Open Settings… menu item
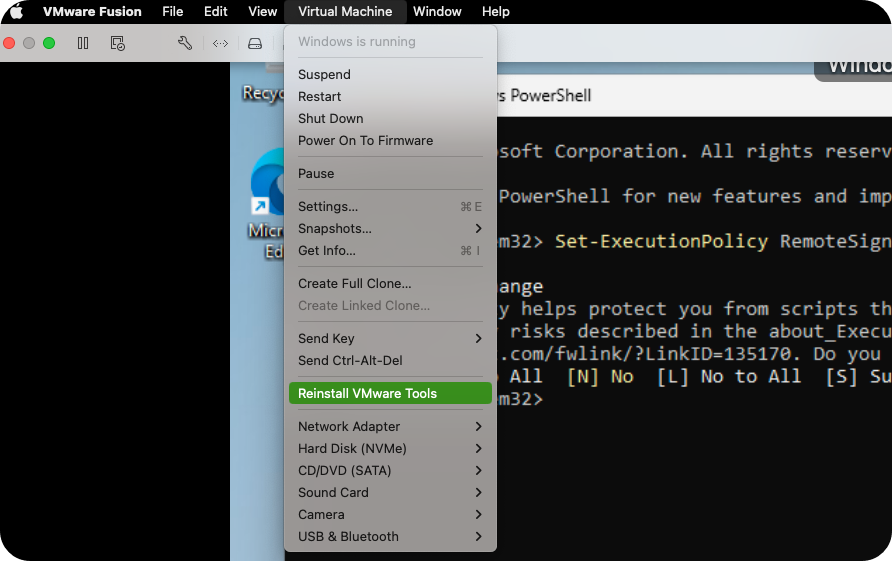This screenshot has height=561, width=892. click(x=390, y=207)
